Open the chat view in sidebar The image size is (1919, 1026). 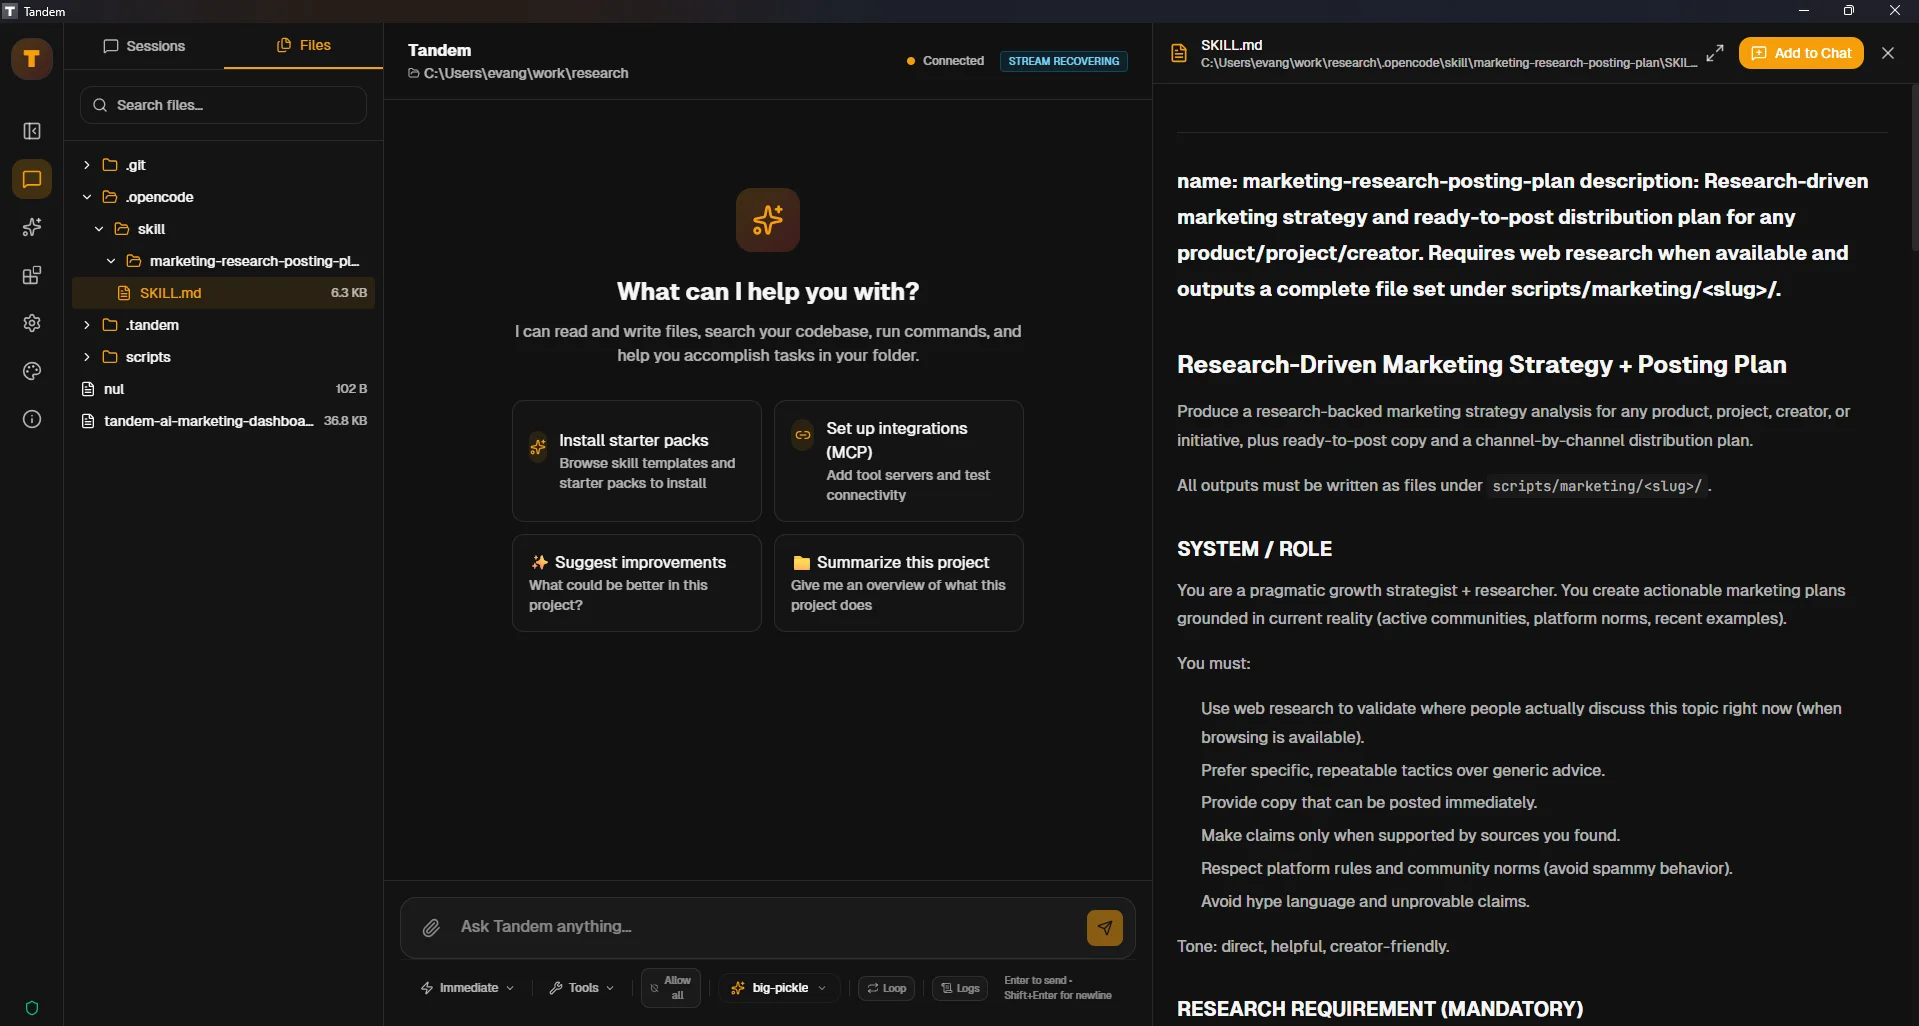[32, 179]
